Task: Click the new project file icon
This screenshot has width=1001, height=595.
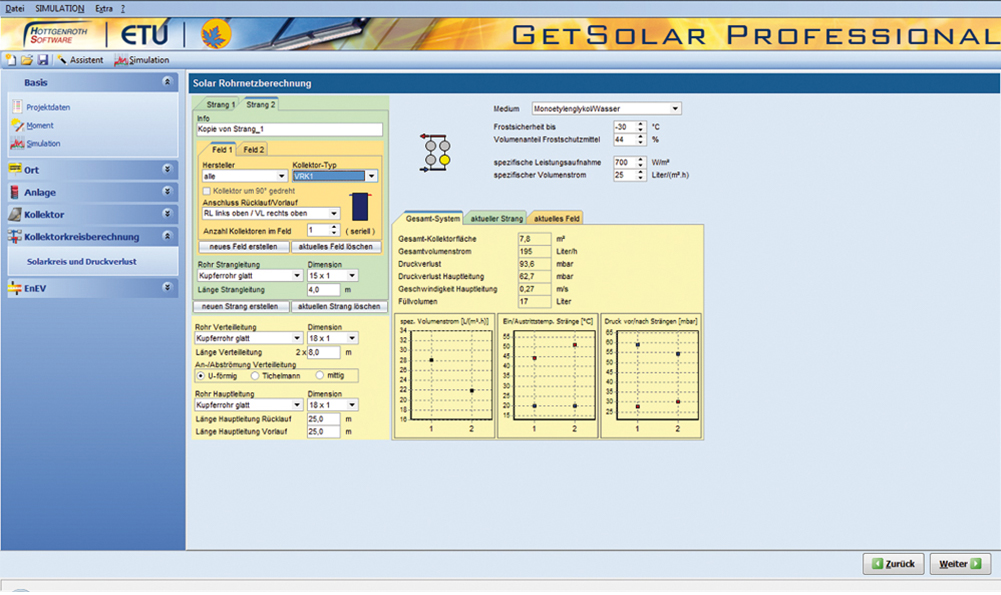Action: coord(11,60)
